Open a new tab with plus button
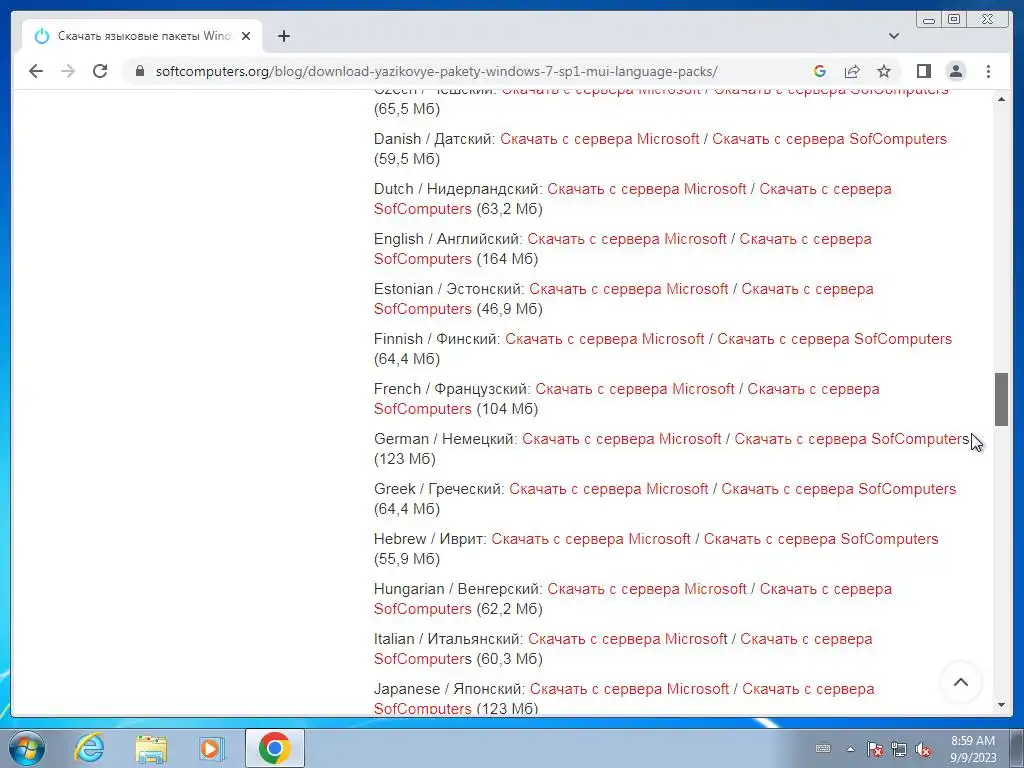 click(x=283, y=37)
